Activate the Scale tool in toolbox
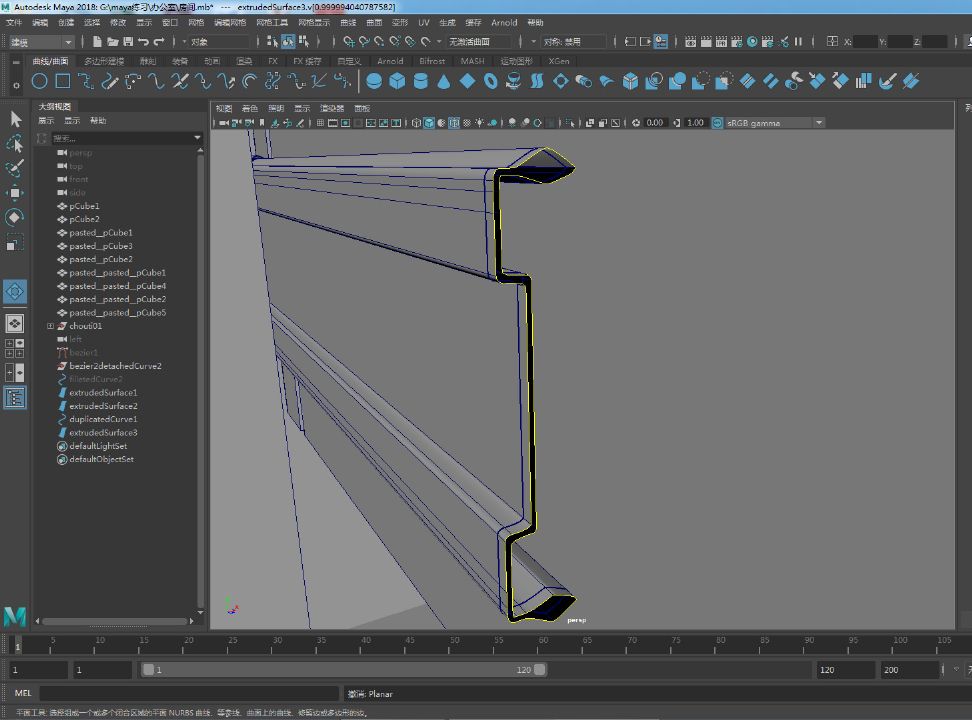The width and height of the screenshot is (972, 720). [x=15, y=242]
